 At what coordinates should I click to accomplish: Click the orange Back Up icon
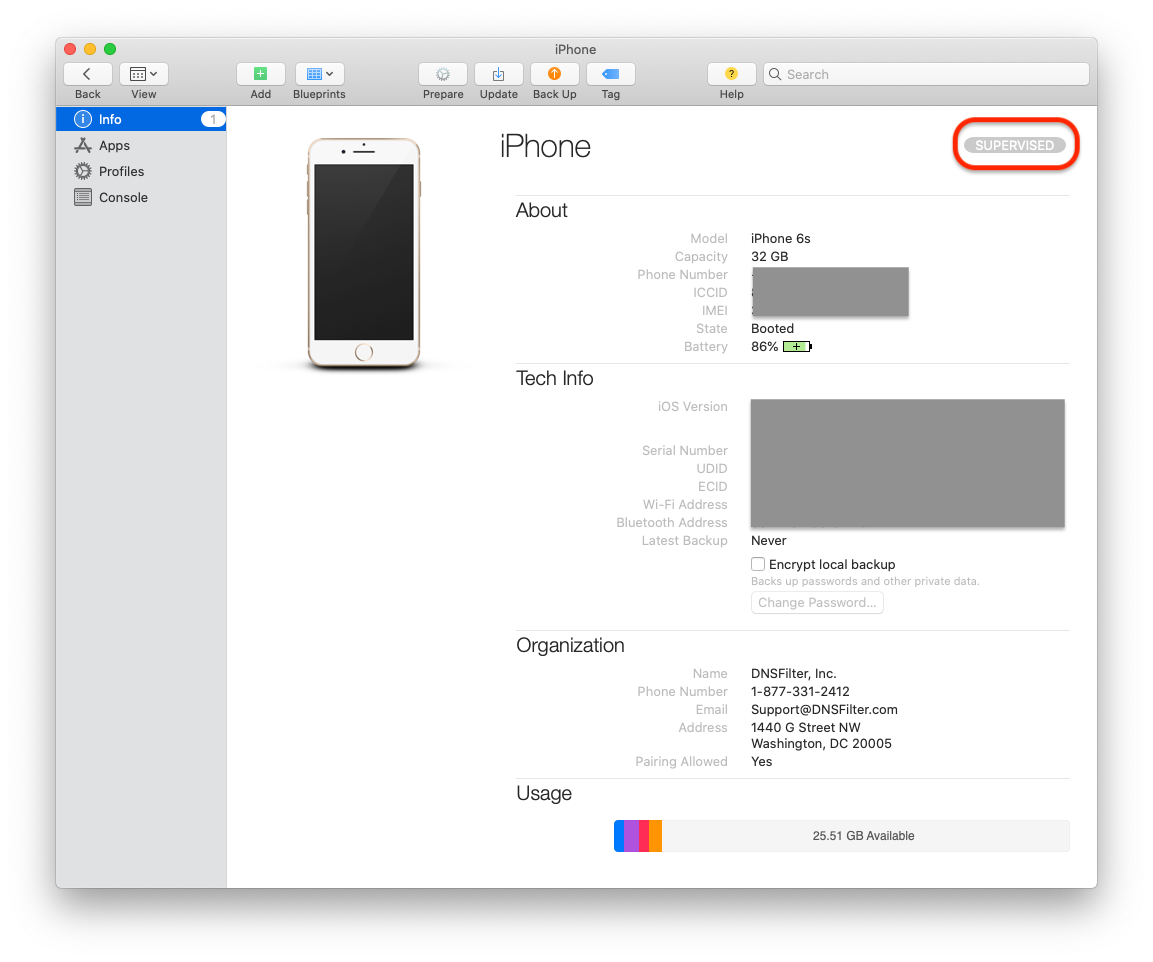tap(554, 74)
